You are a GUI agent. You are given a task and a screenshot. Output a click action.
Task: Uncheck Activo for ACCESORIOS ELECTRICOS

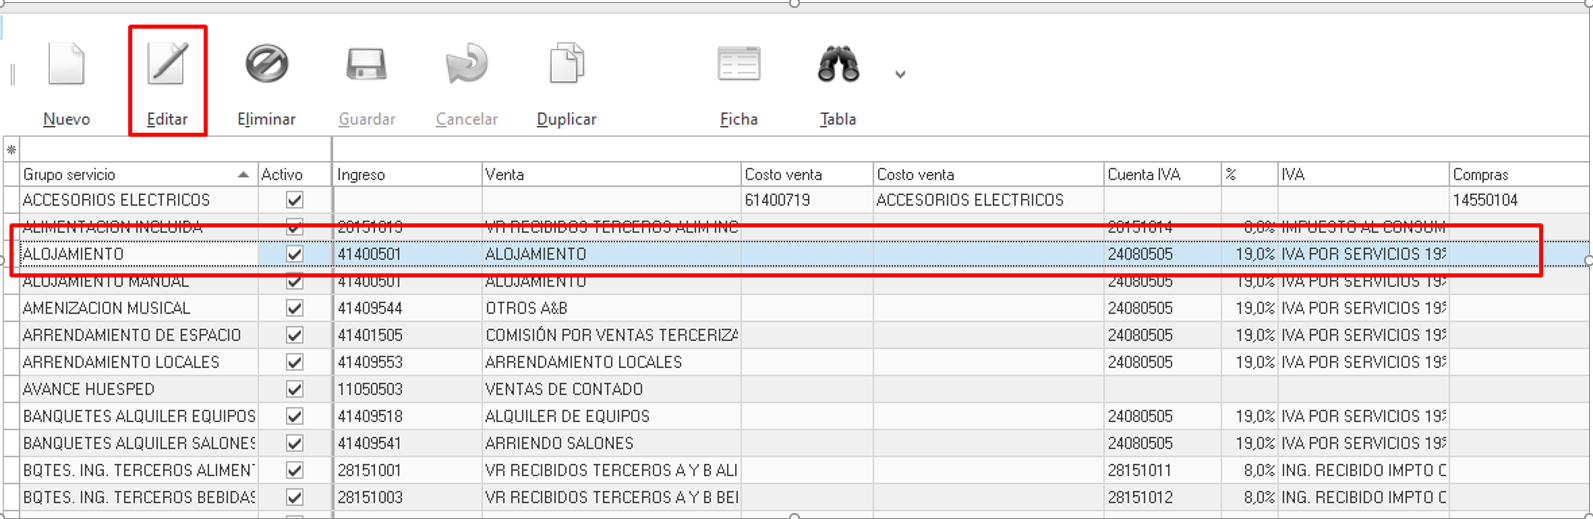tap(294, 200)
